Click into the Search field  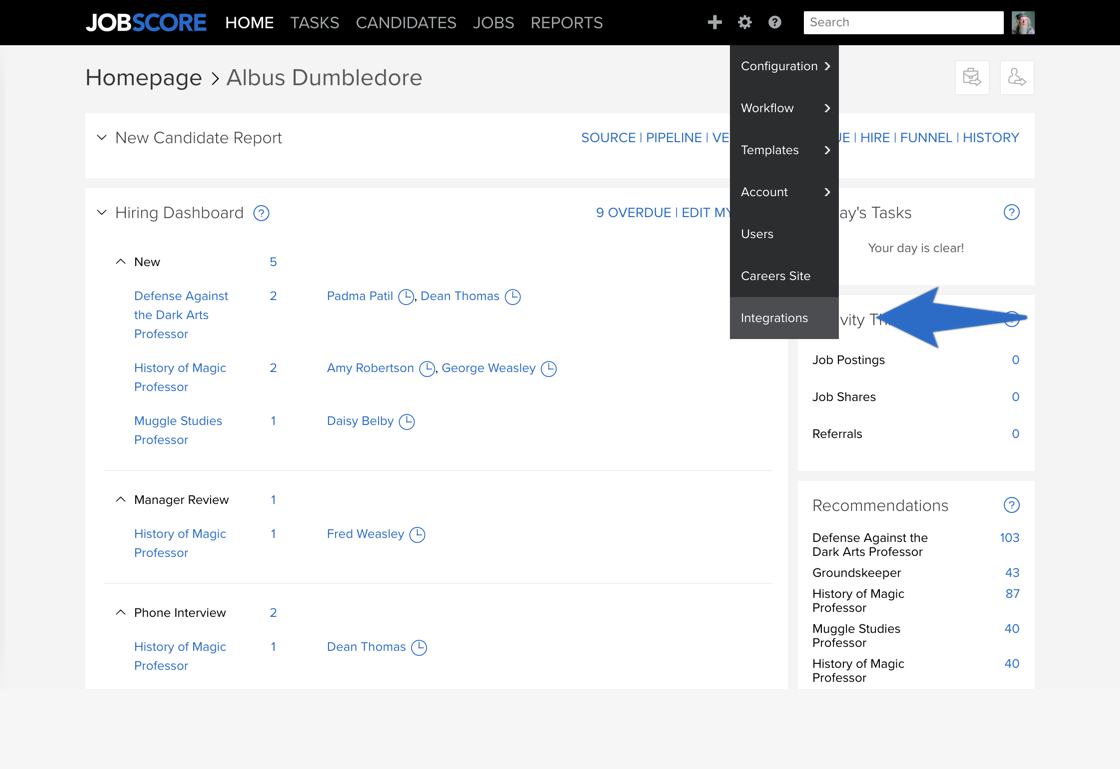[904, 23]
